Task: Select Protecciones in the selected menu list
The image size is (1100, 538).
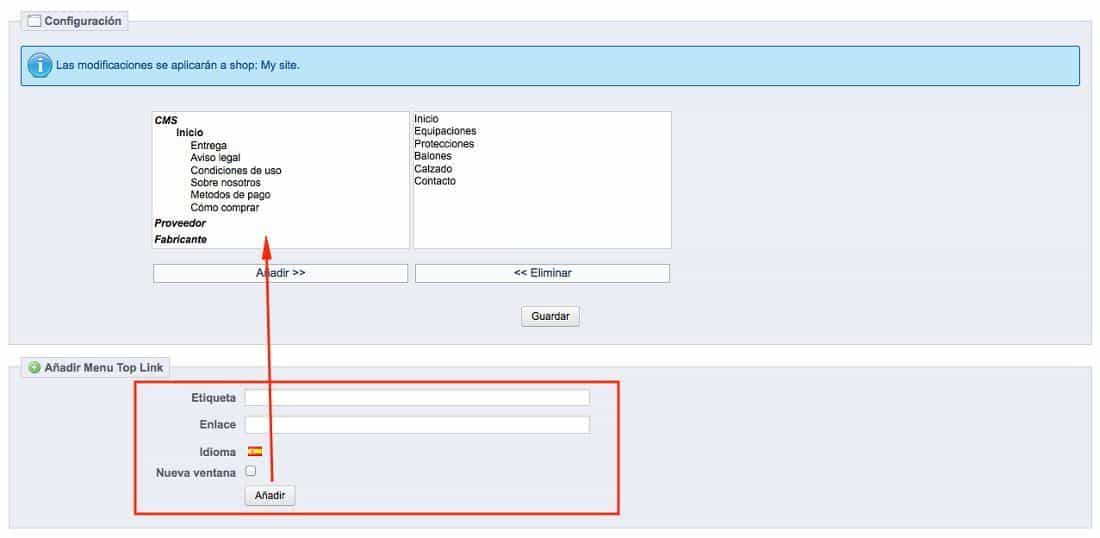Action: (444, 144)
